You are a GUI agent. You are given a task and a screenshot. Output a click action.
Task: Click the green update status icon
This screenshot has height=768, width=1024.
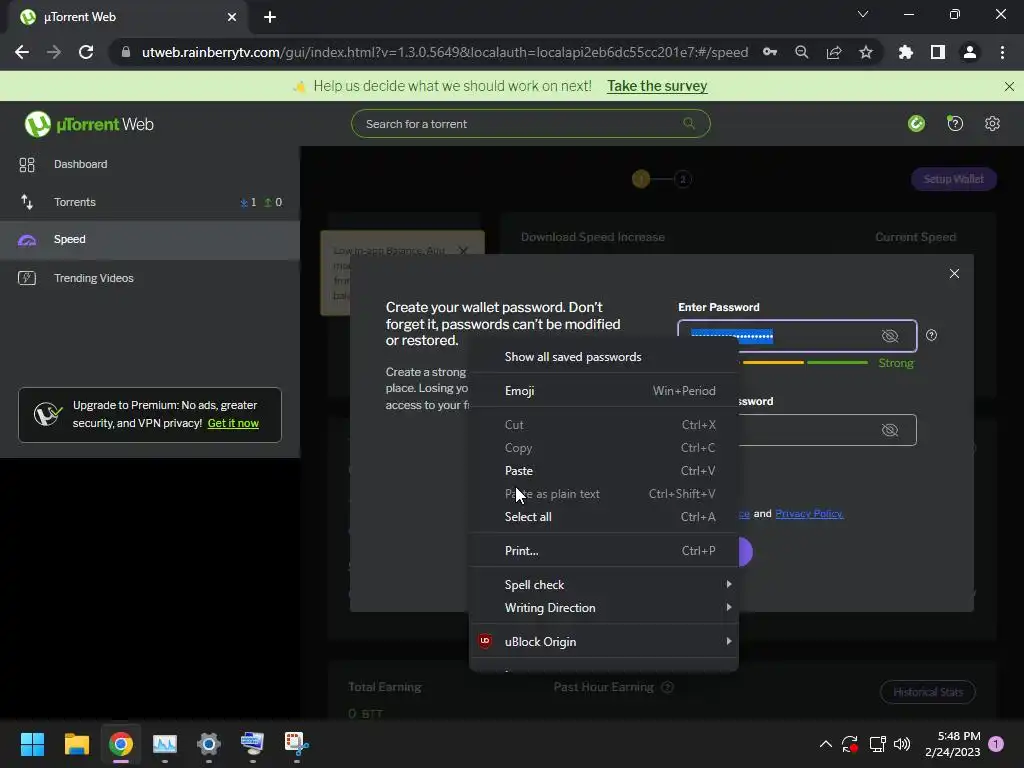(916, 123)
